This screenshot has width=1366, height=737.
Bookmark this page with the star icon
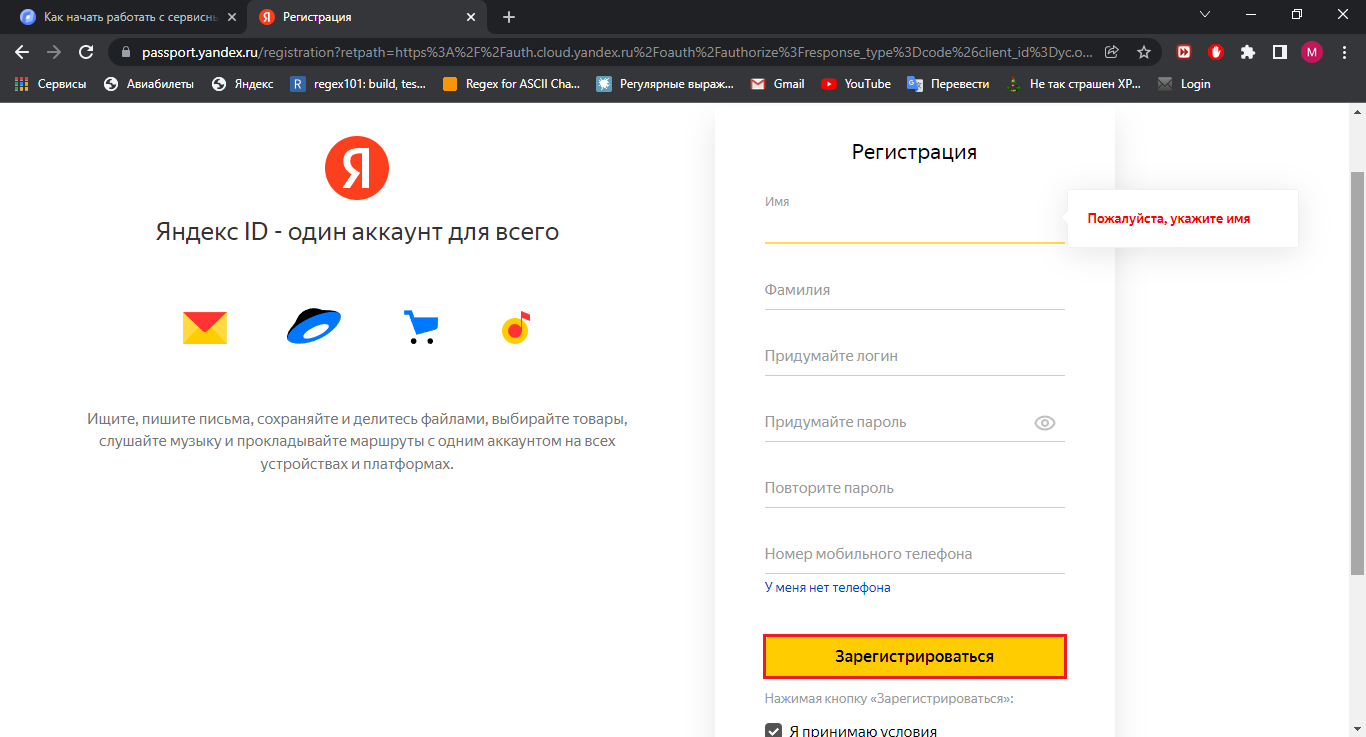point(1144,52)
